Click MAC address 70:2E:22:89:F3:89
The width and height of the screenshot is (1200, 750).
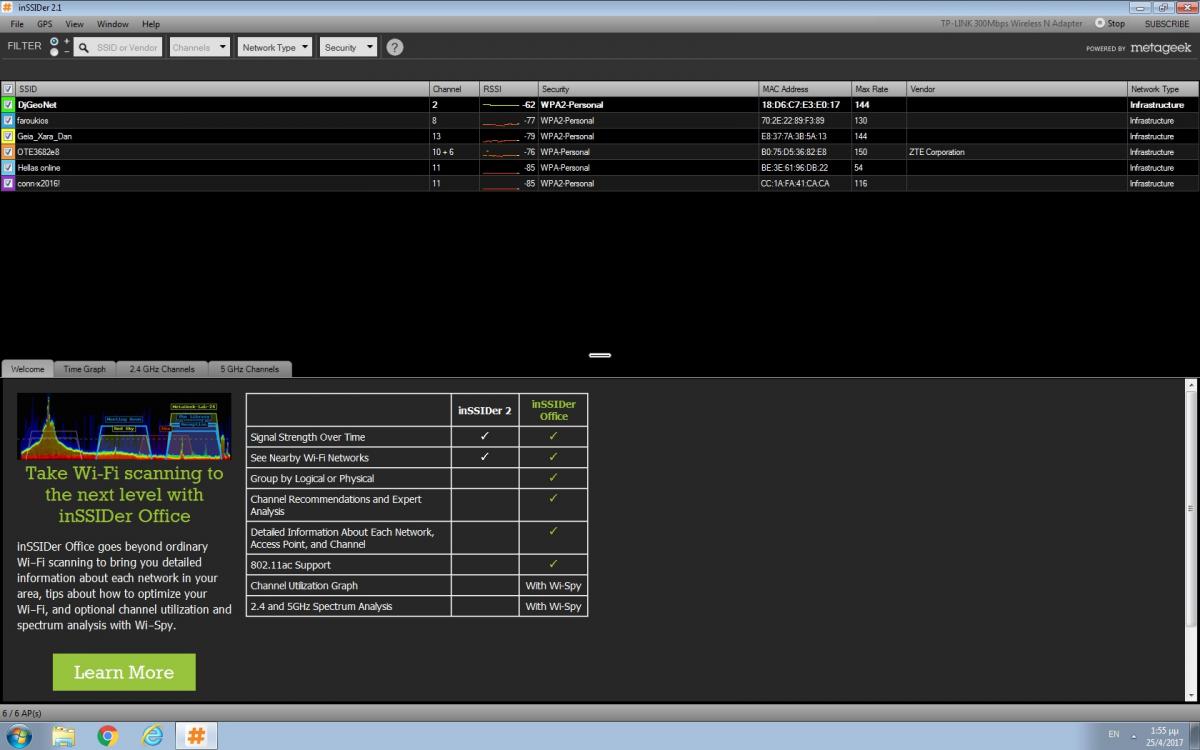click(x=792, y=120)
